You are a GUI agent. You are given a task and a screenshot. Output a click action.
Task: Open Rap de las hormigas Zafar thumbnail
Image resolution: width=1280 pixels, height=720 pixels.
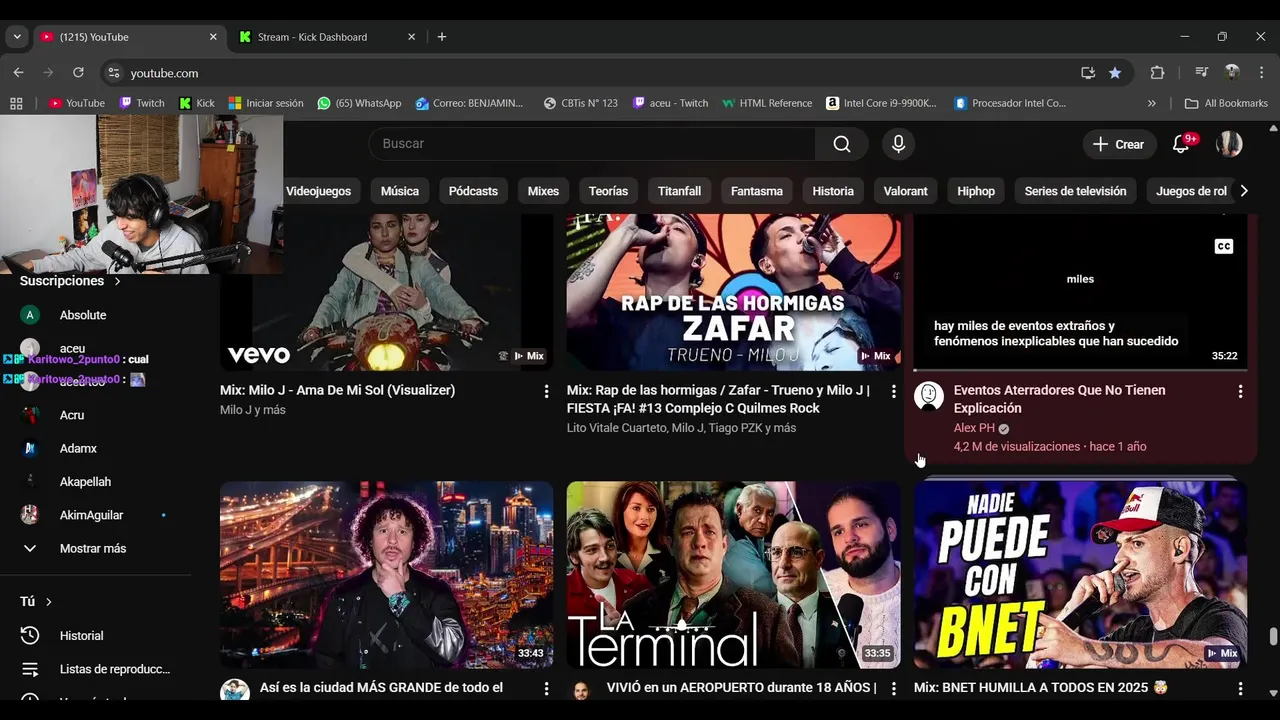click(x=733, y=292)
